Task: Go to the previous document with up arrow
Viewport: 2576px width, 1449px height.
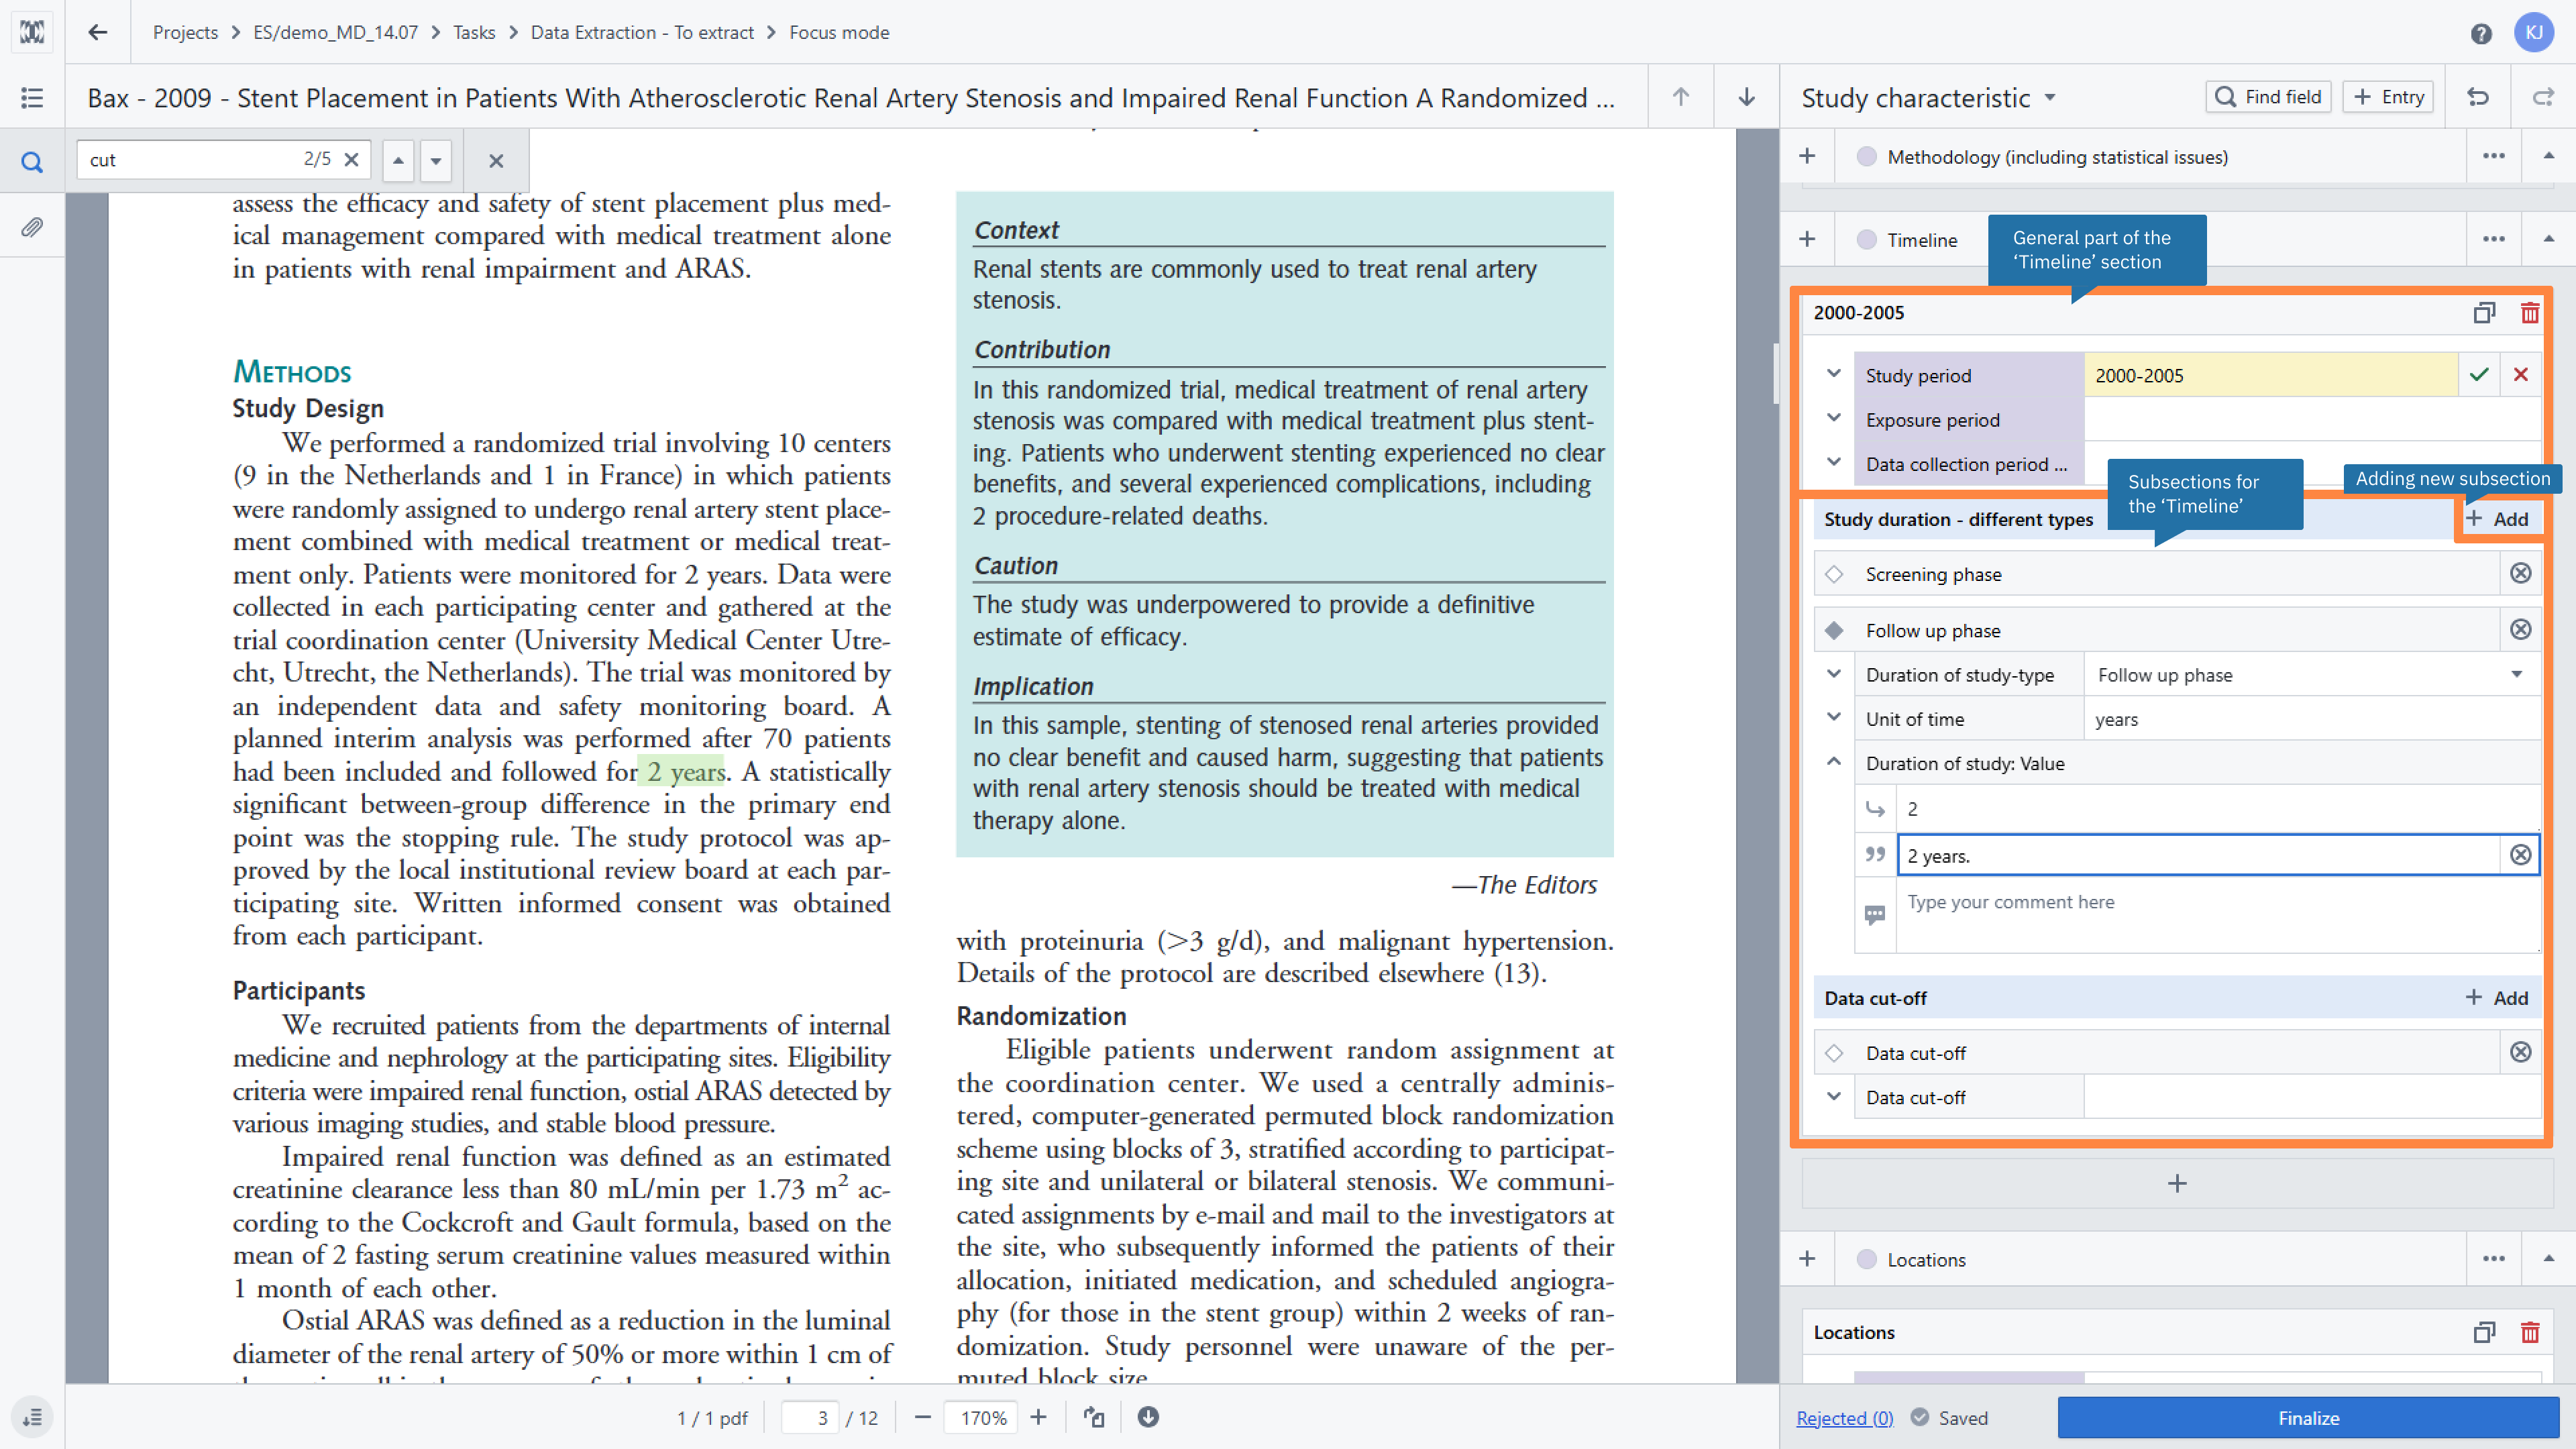Action: pos(1681,97)
